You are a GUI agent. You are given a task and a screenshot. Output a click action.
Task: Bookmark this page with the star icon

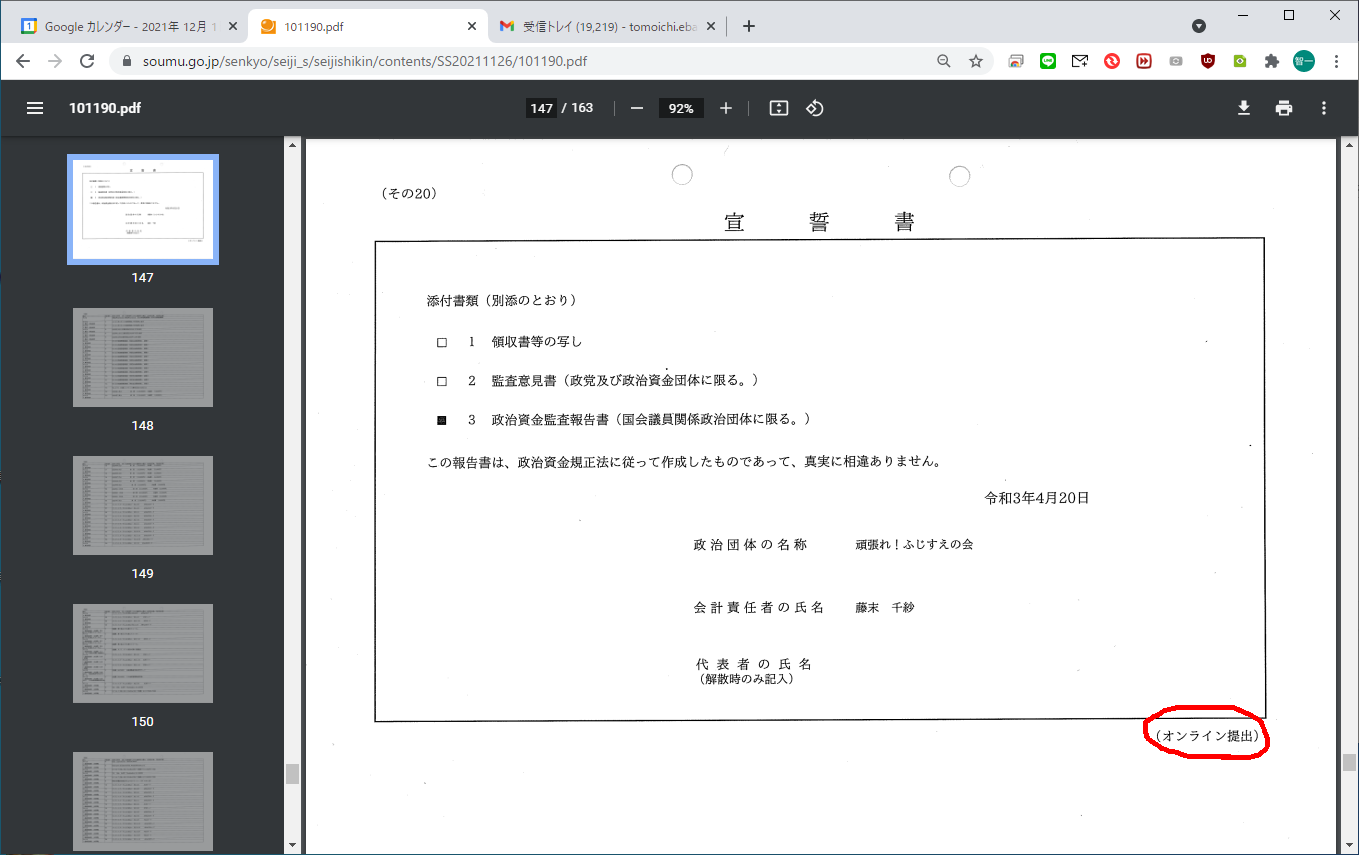click(x=976, y=61)
